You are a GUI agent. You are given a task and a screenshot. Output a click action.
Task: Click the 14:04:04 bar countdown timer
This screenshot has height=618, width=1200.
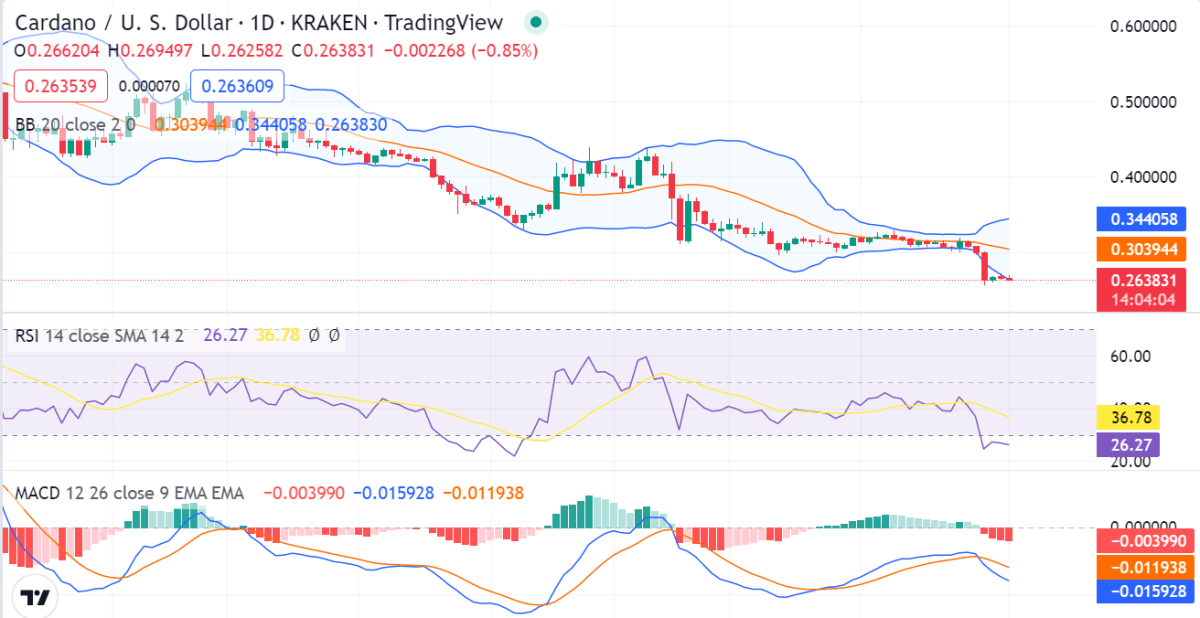pyautogui.click(x=1144, y=301)
